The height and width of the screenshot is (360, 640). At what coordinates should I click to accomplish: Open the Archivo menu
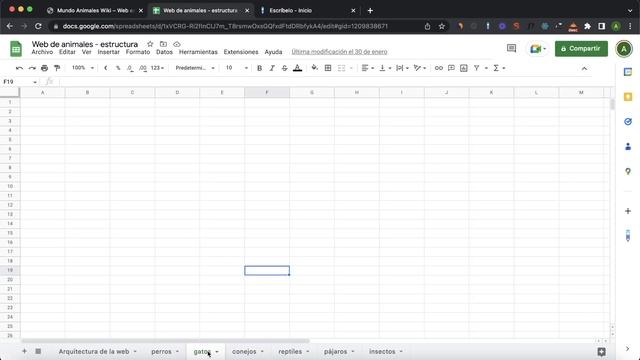pyautogui.click(x=42, y=52)
